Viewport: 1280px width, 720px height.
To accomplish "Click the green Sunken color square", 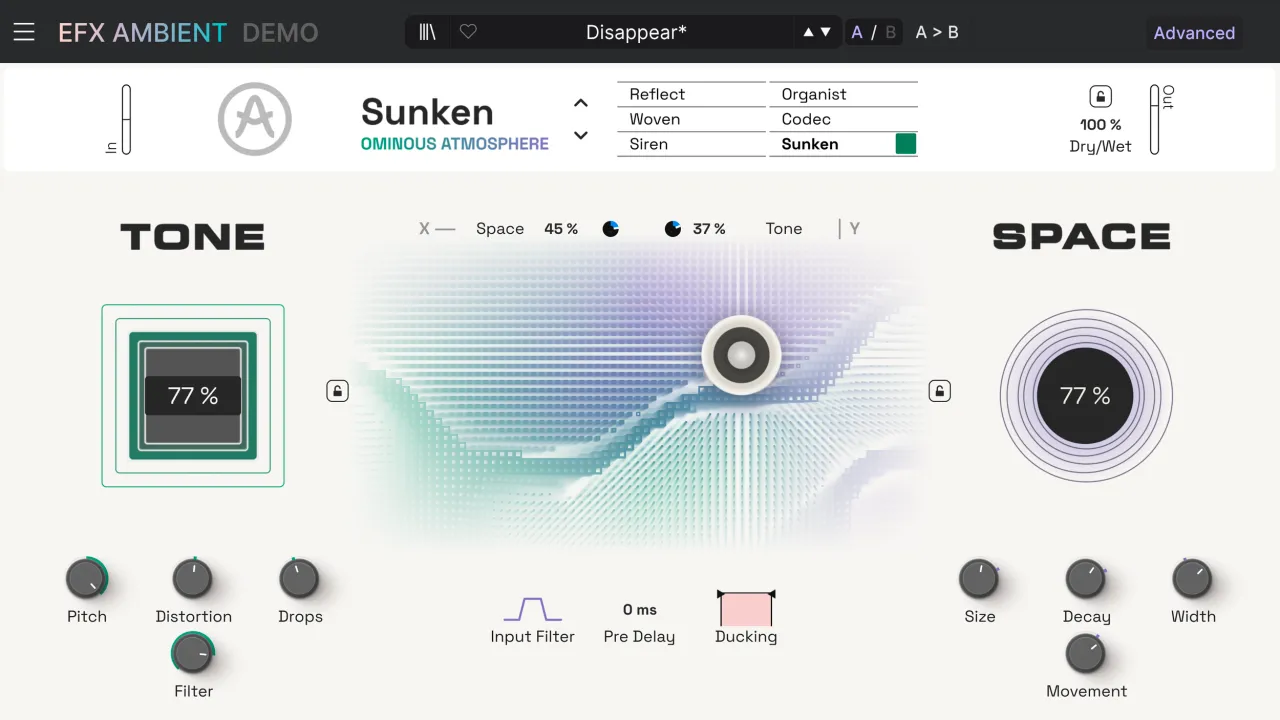I will coord(906,144).
